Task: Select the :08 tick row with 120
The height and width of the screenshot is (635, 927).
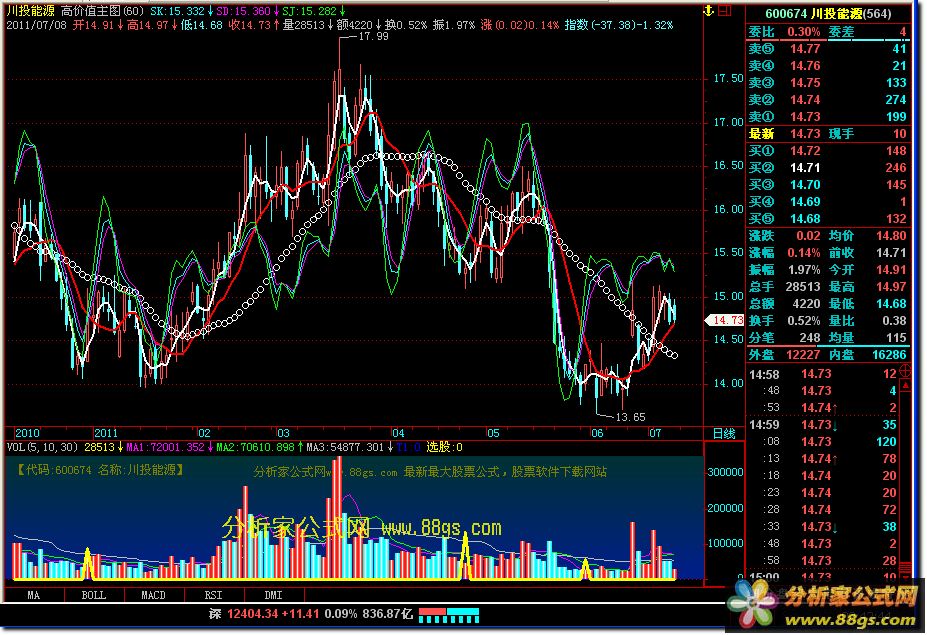Action: click(823, 442)
